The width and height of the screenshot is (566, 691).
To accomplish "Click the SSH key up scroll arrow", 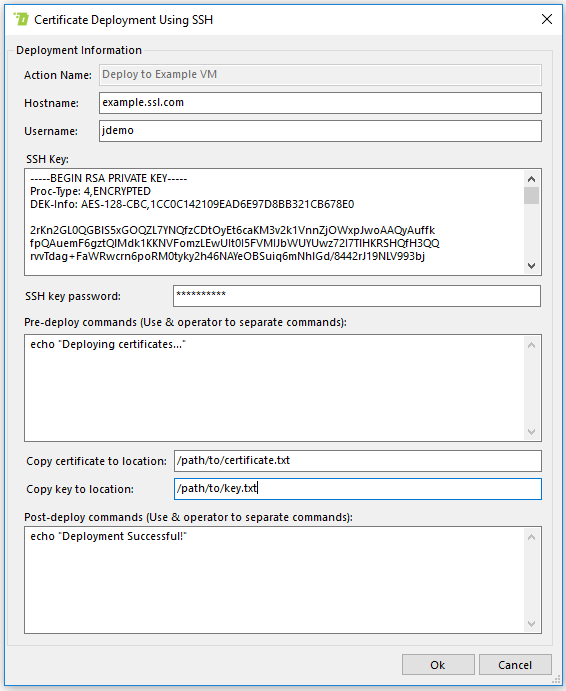I will click(532, 179).
